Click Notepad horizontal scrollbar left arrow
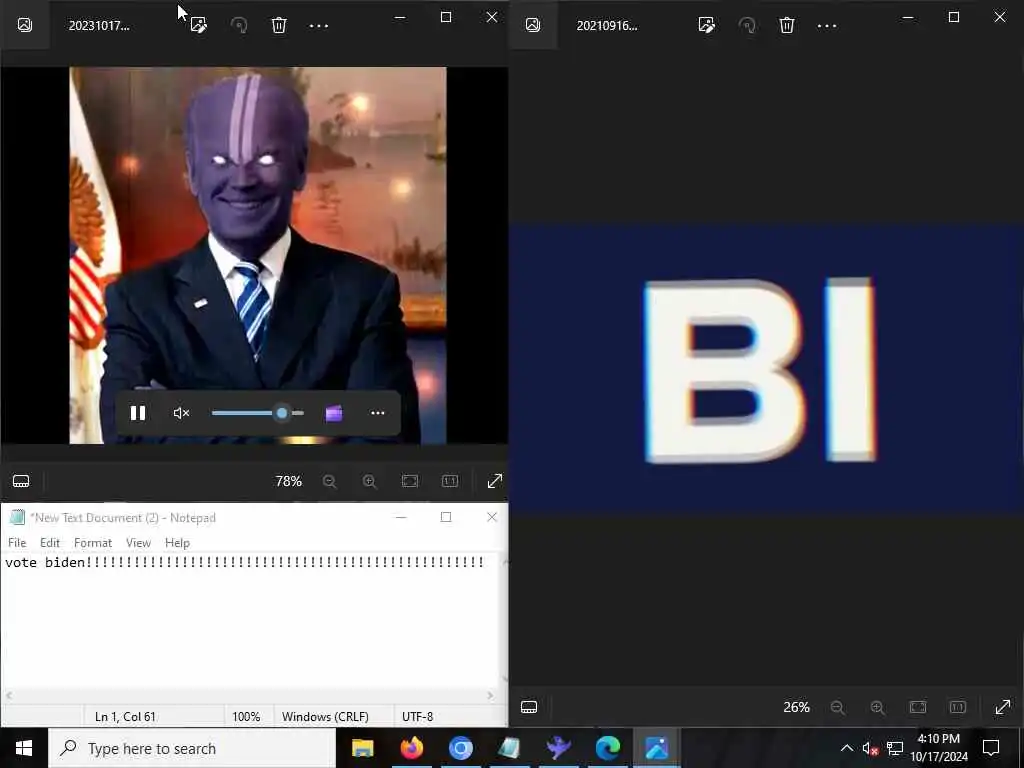 (x=8, y=696)
